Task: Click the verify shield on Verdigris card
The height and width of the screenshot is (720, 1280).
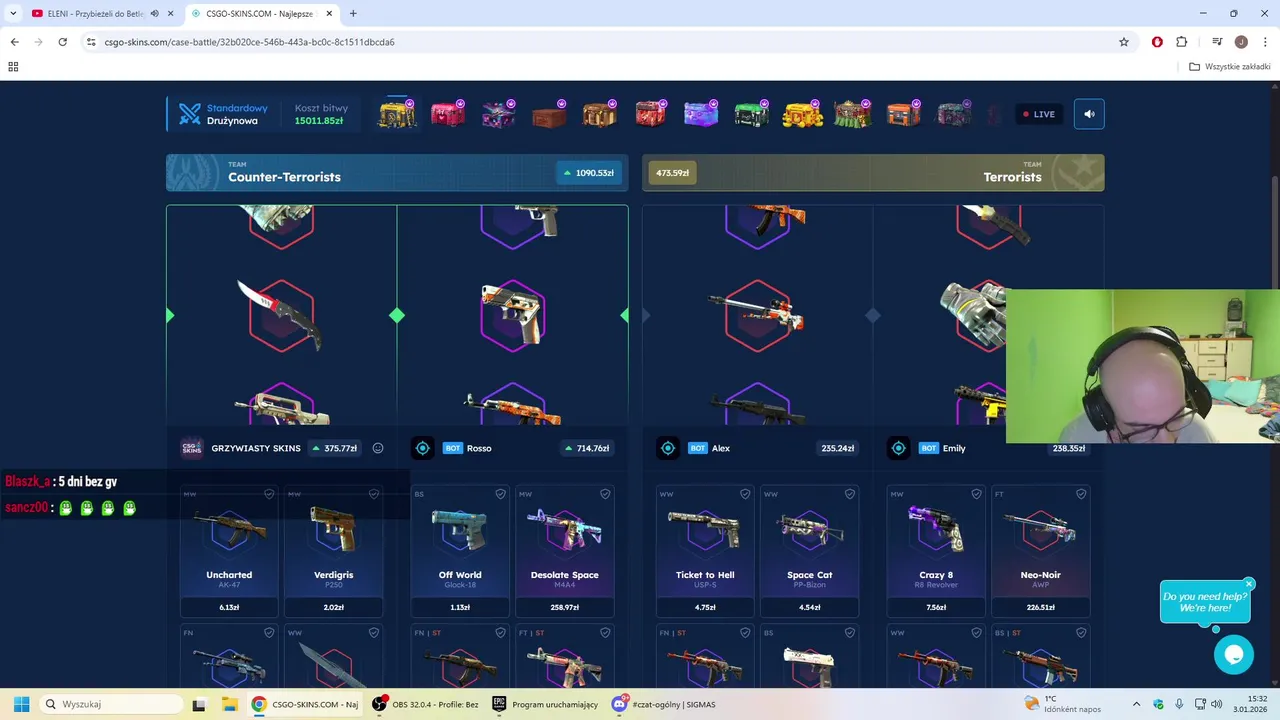Action: tap(374, 494)
